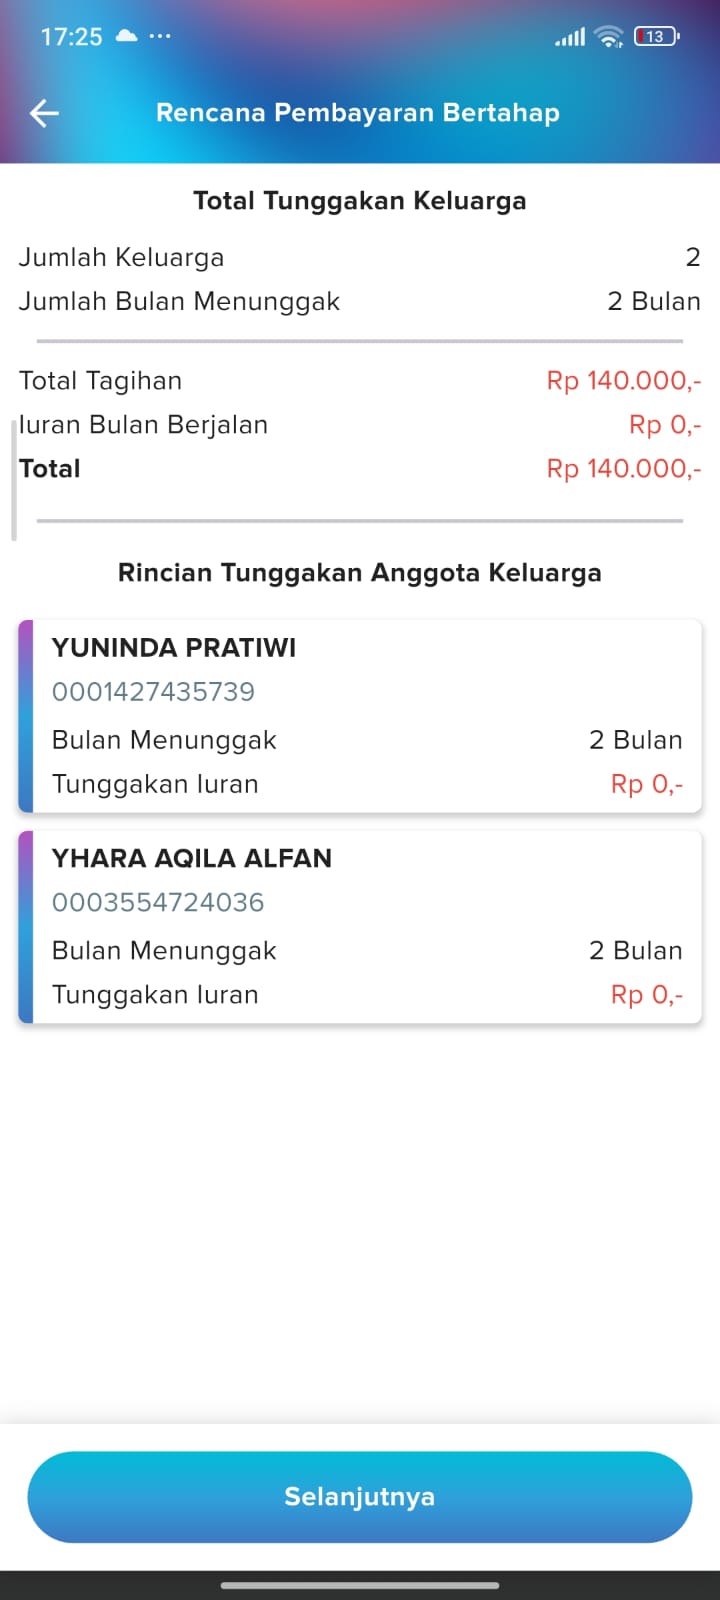Tap the Rincian Tunggakan Anggota Keluarga heading
Screen dimensions: 720x1600
click(x=360, y=573)
